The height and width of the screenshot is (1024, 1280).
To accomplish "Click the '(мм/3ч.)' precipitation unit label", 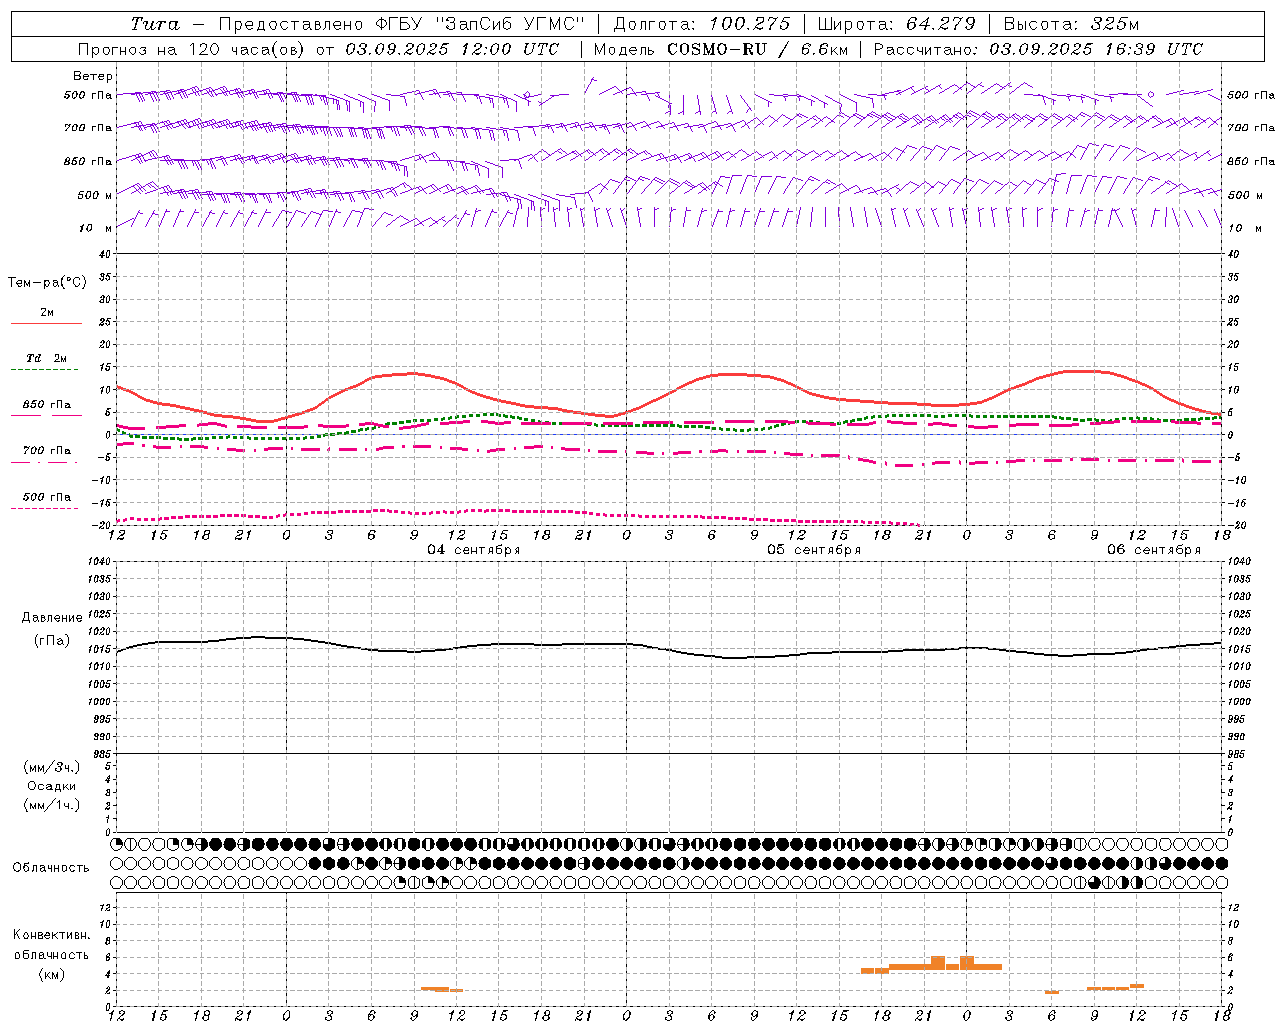I will click(52, 767).
